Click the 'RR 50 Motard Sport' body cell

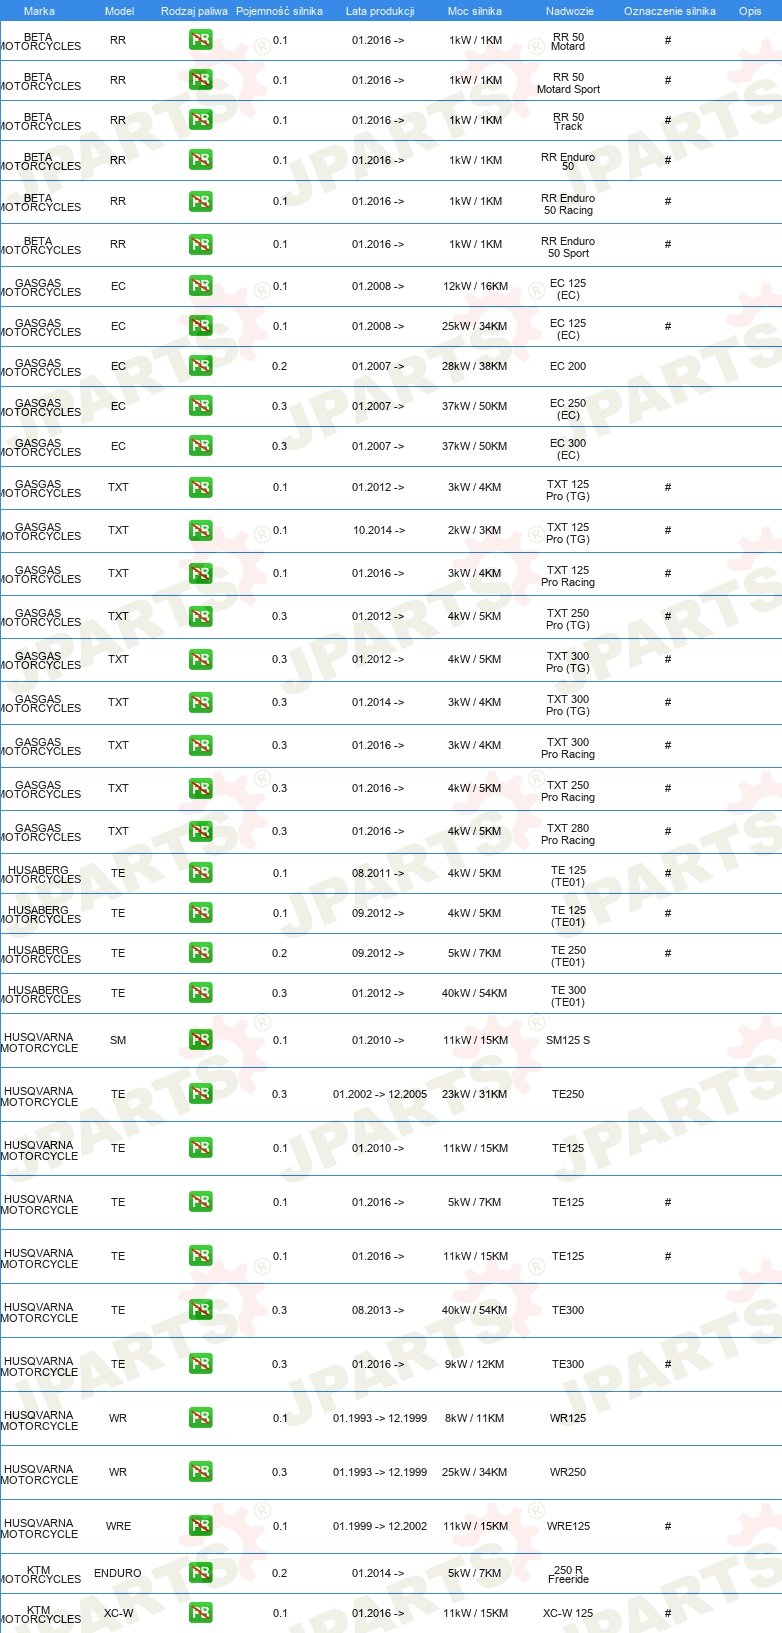point(568,83)
